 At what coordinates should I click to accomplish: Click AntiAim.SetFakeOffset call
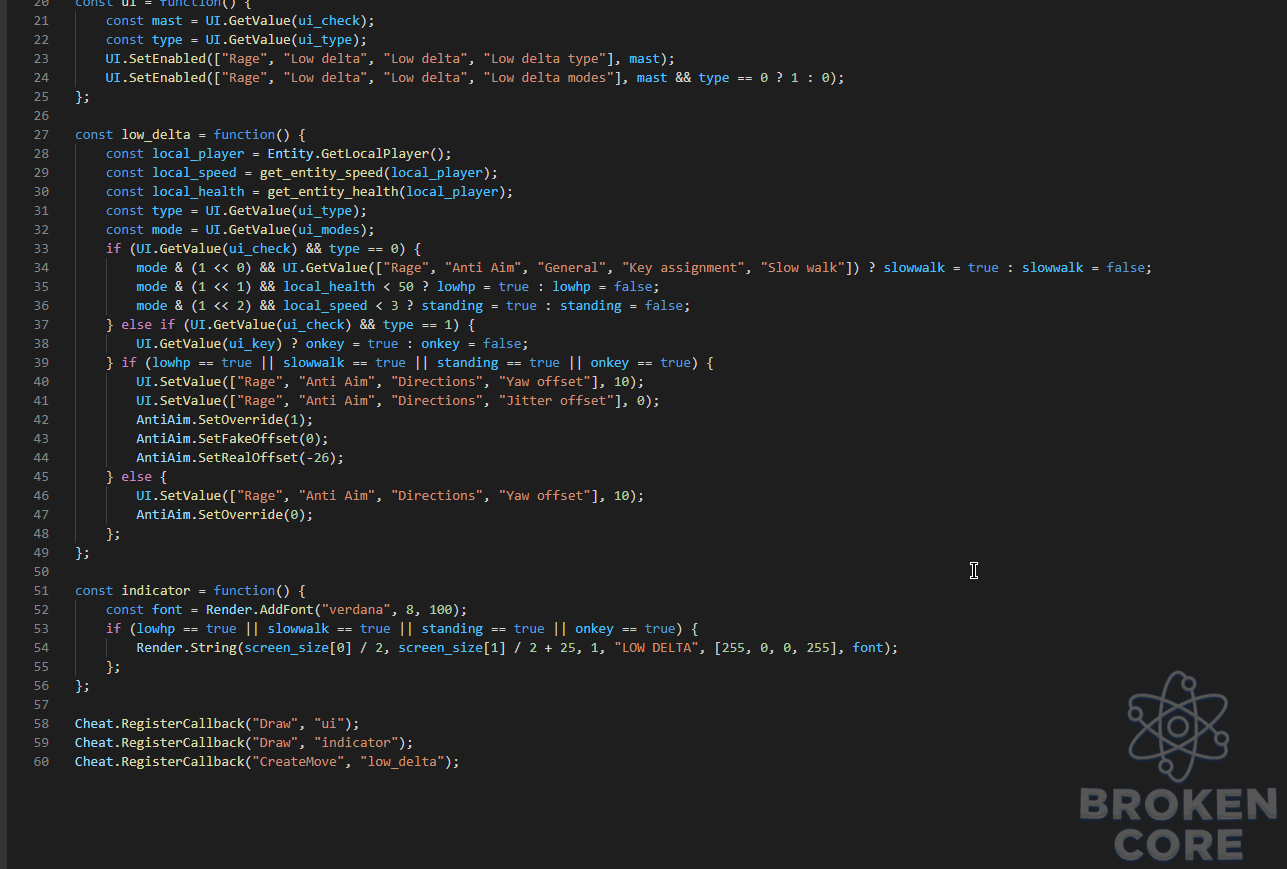(232, 439)
